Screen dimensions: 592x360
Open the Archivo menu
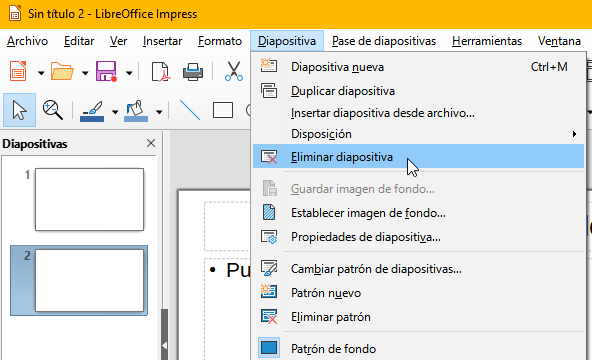28,41
